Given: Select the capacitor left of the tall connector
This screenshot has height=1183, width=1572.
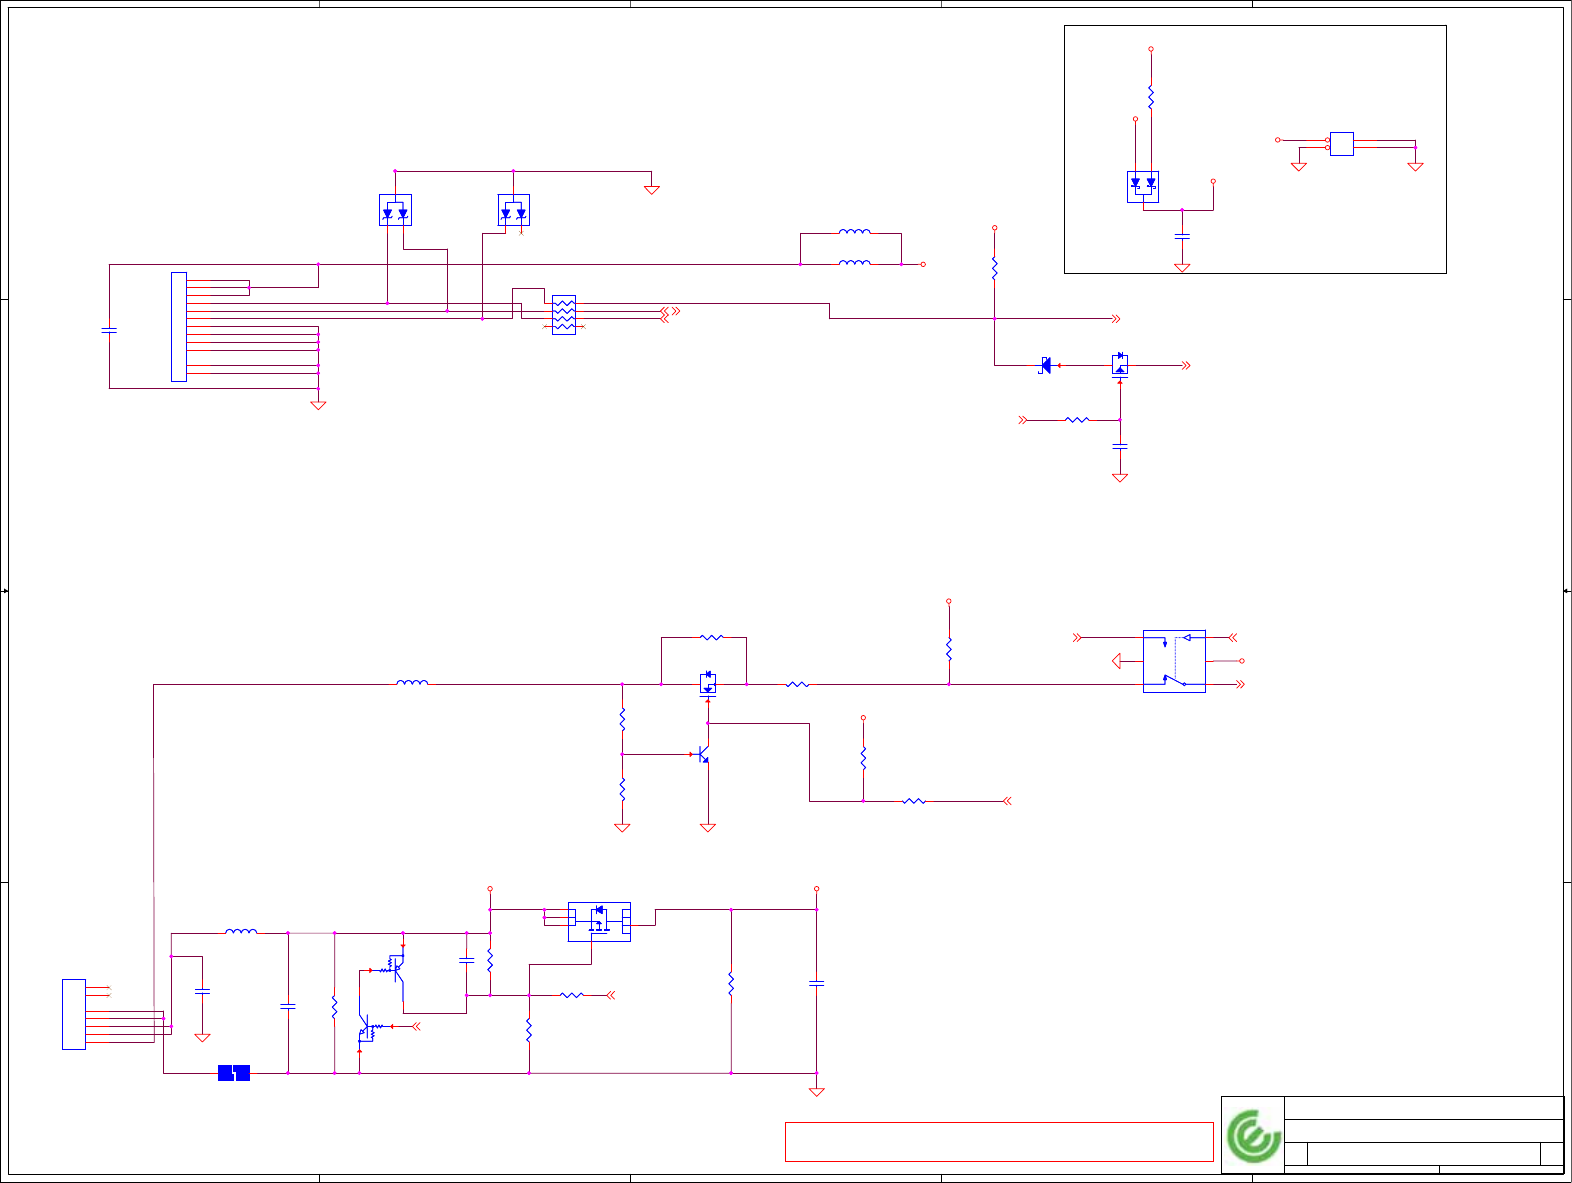Looking at the screenshot, I should (110, 330).
